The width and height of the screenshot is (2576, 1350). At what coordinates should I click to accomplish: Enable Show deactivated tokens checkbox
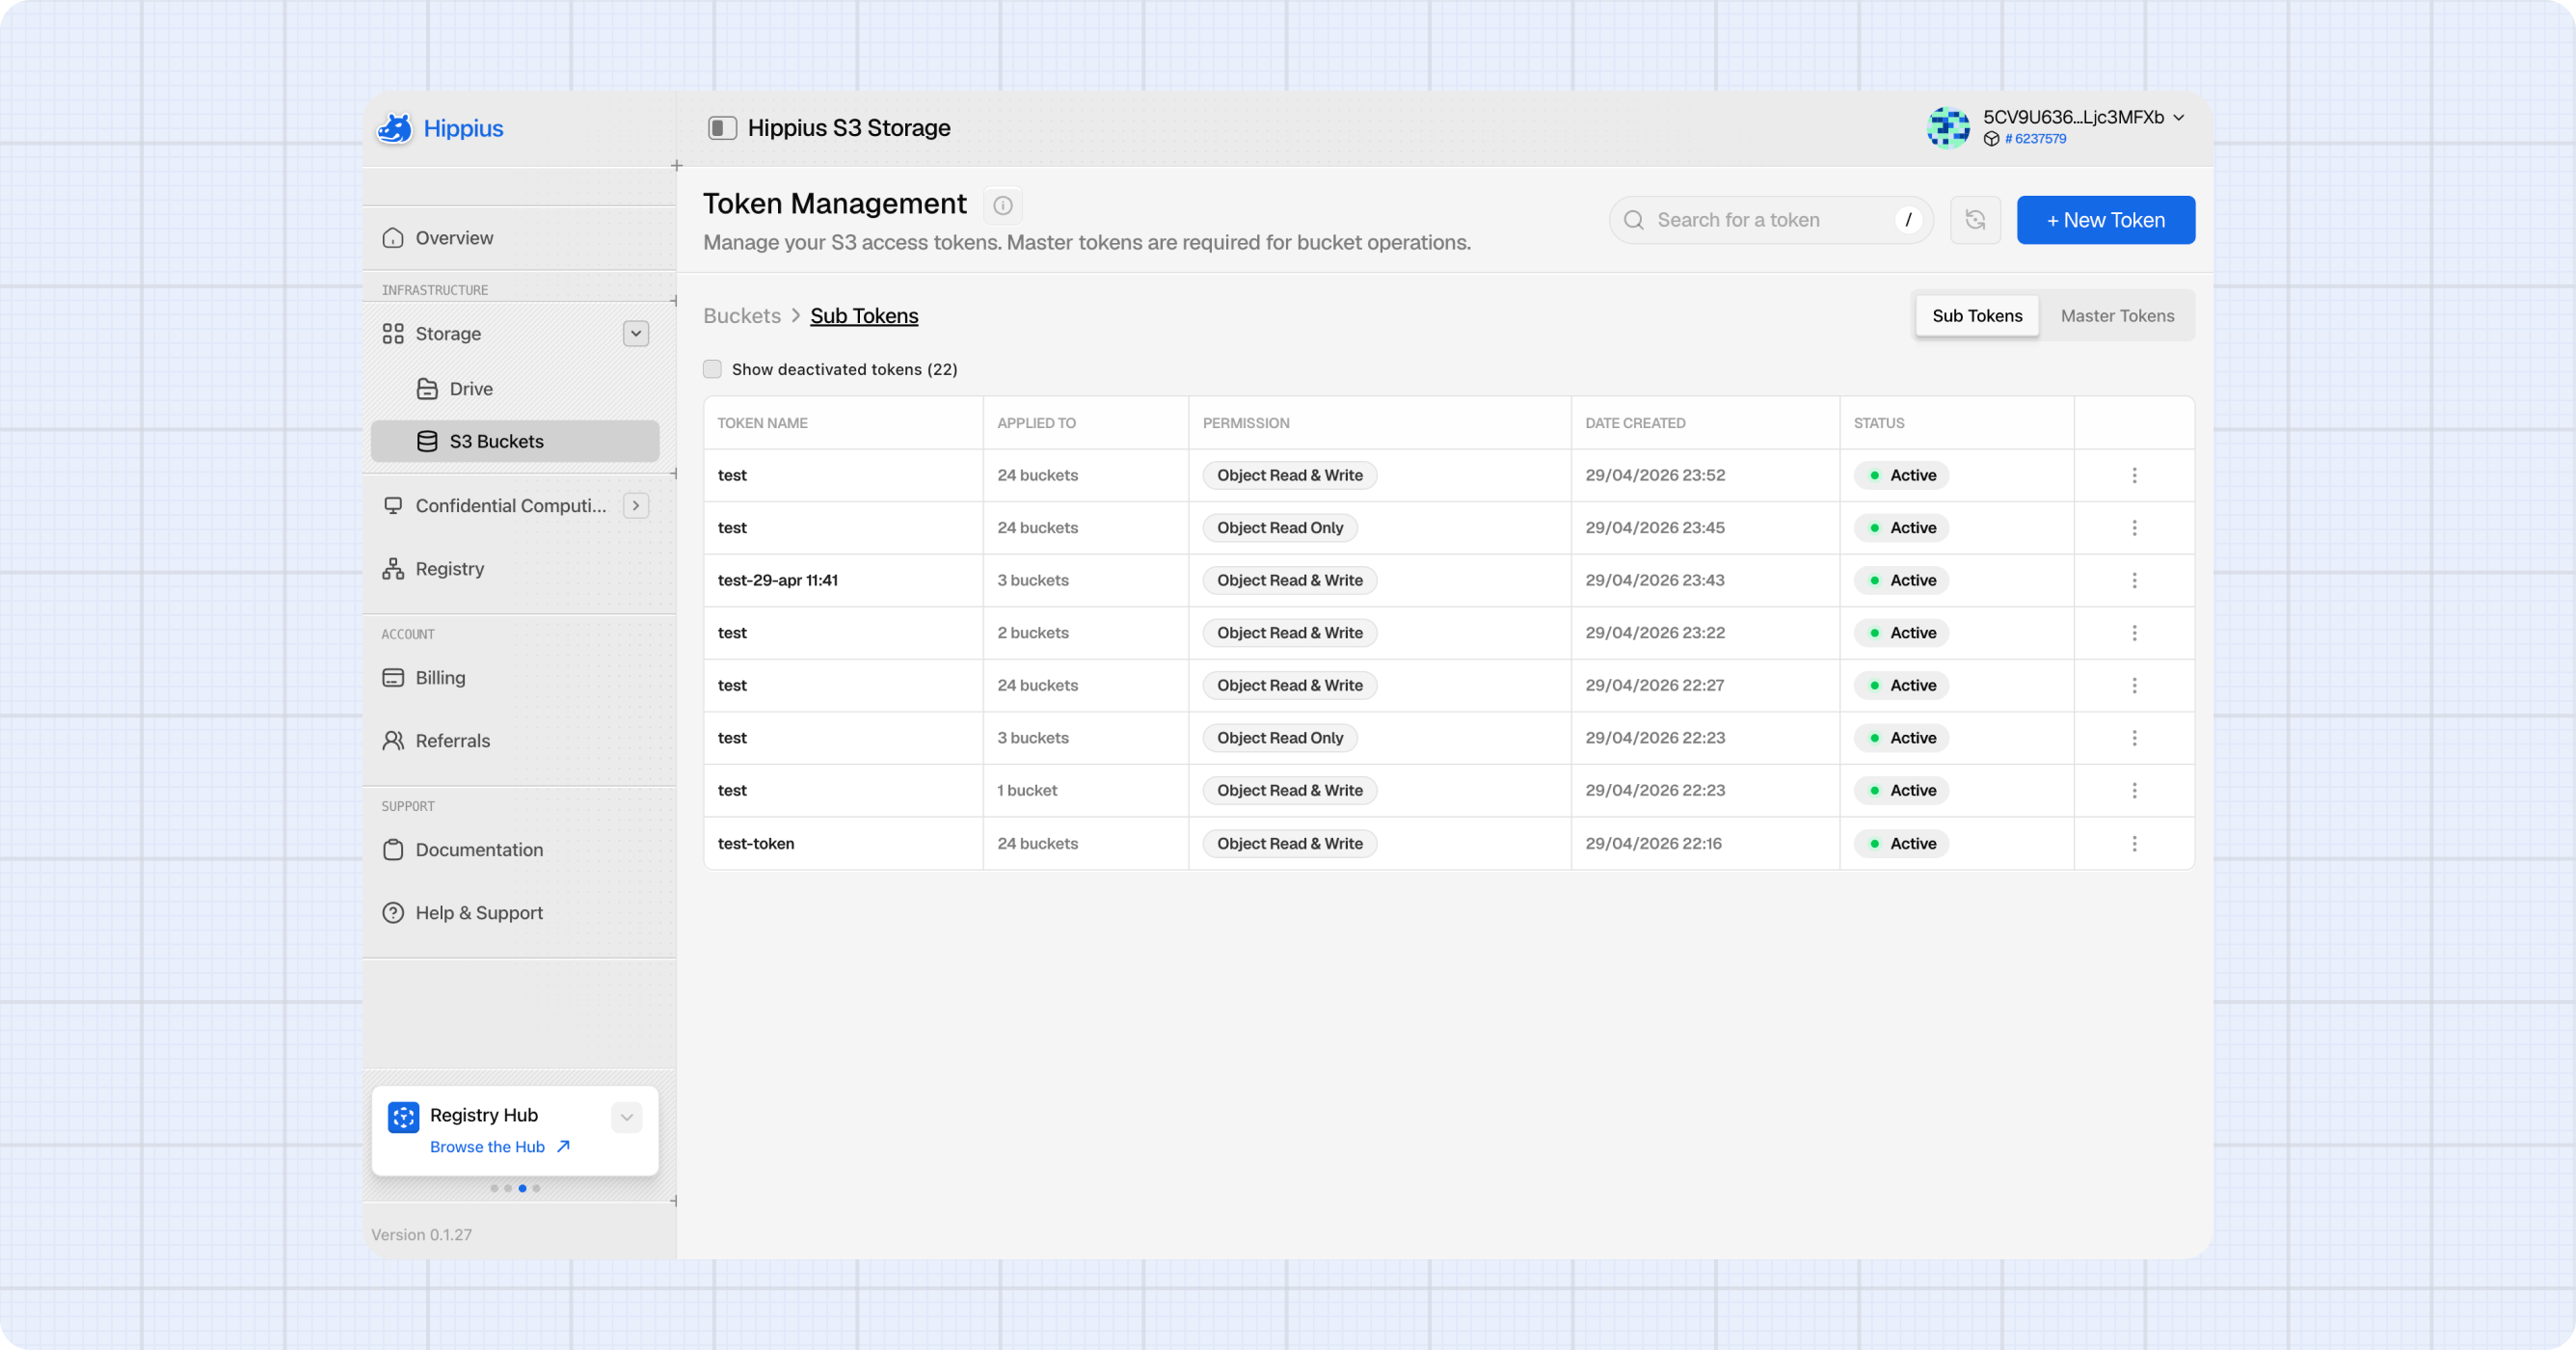click(712, 369)
